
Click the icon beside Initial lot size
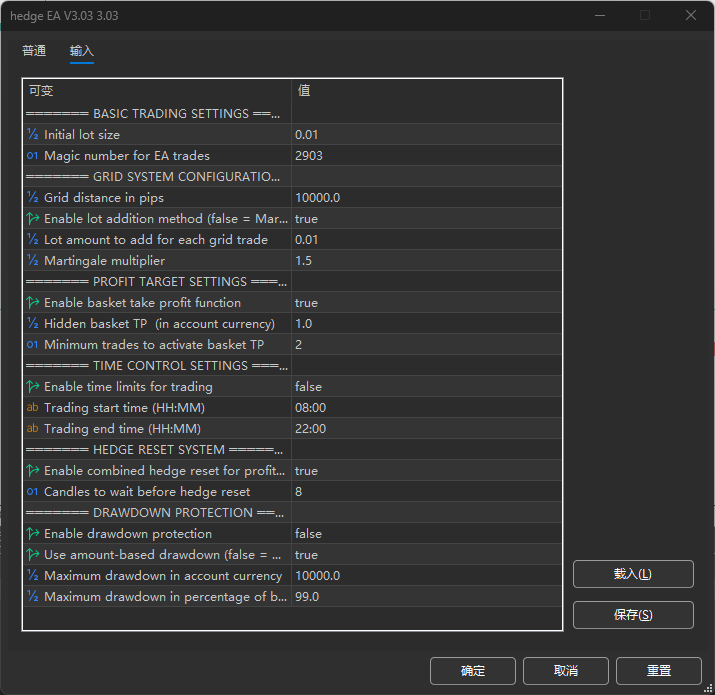tap(33, 135)
